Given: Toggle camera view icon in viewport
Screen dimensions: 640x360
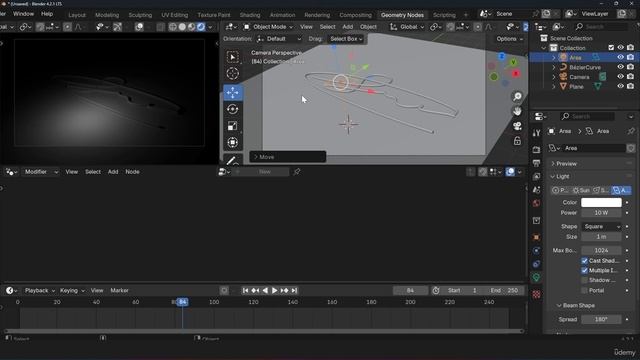Looking at the screenshot, I should (517, 126).
